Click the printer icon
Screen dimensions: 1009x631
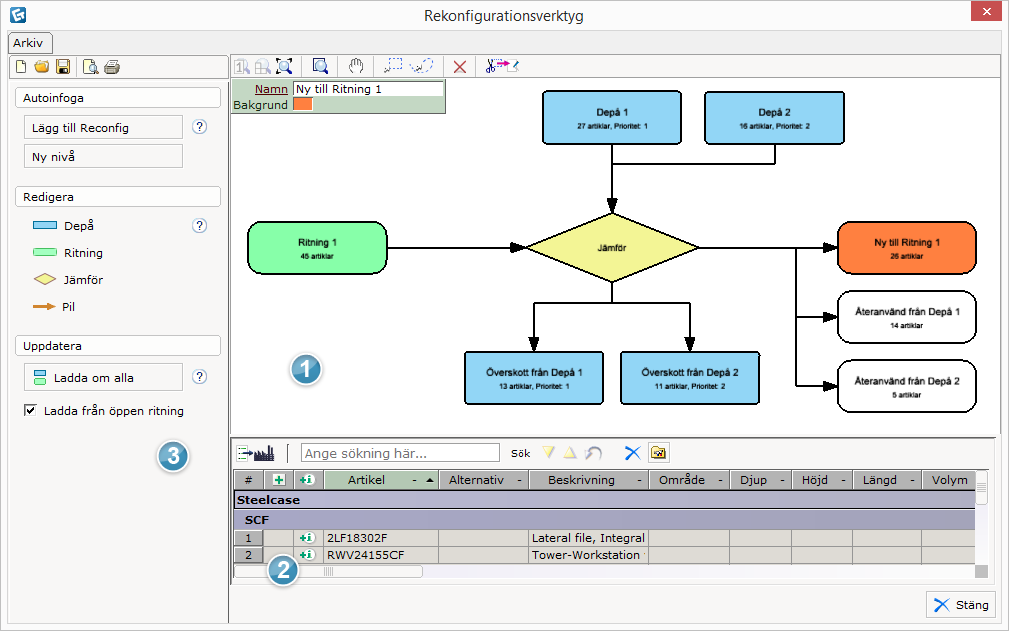(x=112, y=67)
